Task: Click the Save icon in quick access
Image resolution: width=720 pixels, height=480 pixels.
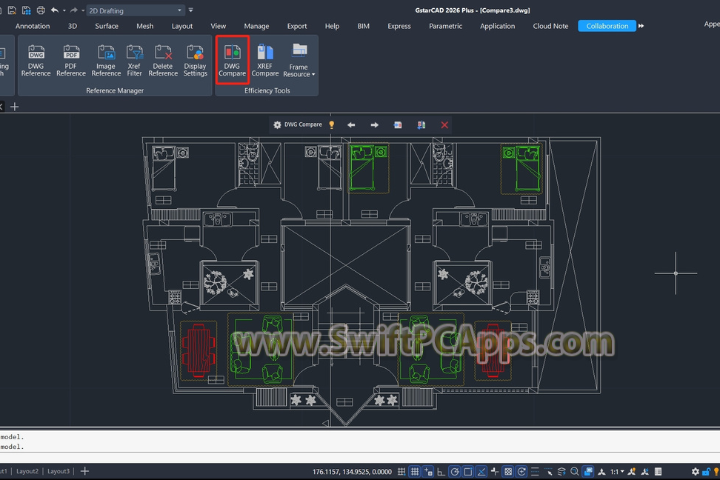Action: 12,10
